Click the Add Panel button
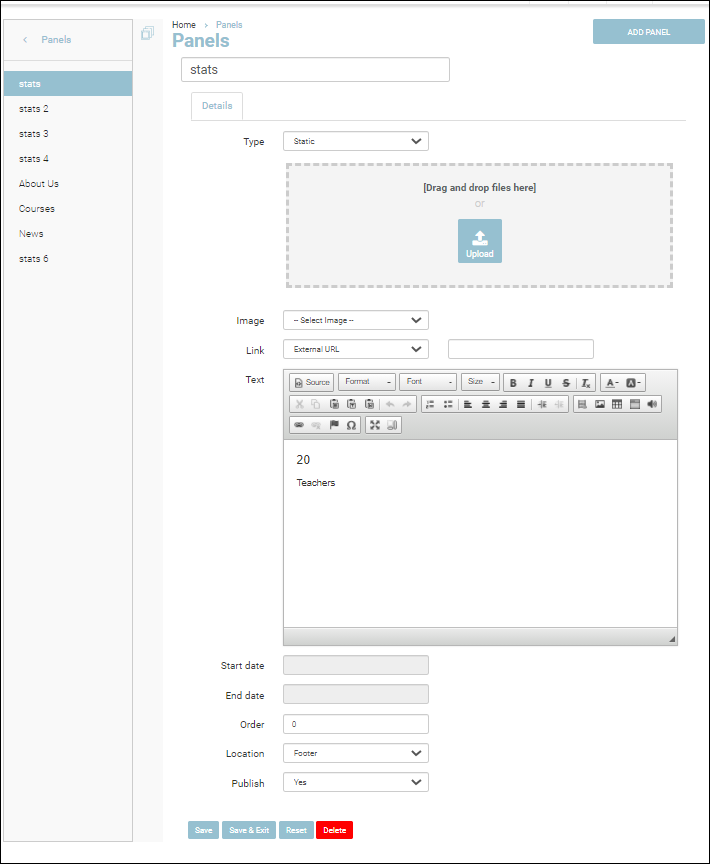This screenshot has width=710, height=864. point(648,32)
